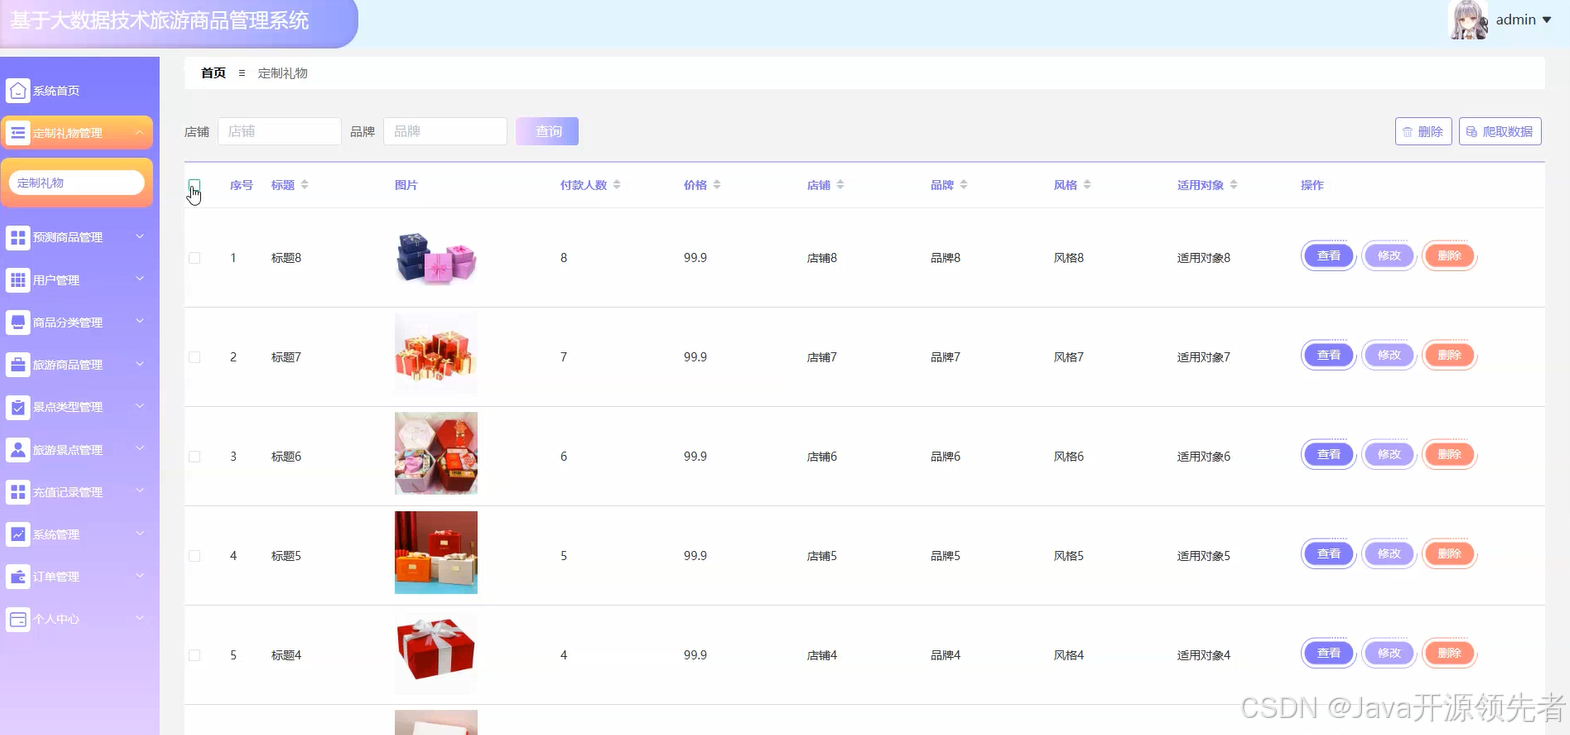The height and width of the screenshot is (735, 1570).
Task: Click the 系统首页 home icon
Action: click(18, 91)
